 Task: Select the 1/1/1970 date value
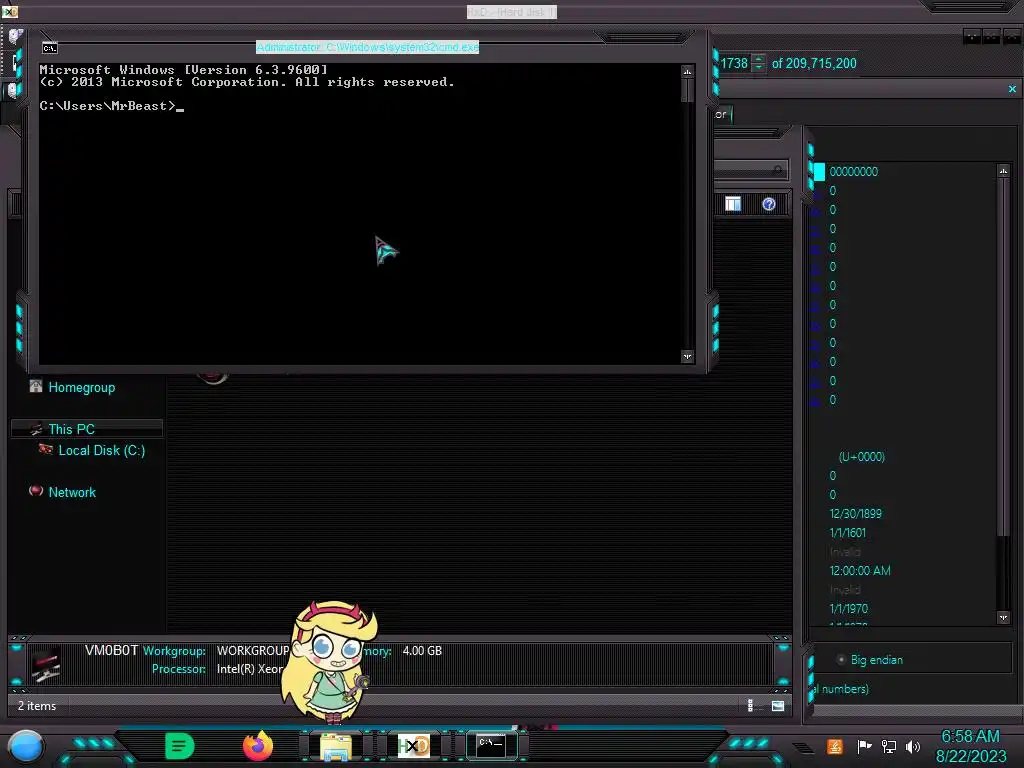848,608
